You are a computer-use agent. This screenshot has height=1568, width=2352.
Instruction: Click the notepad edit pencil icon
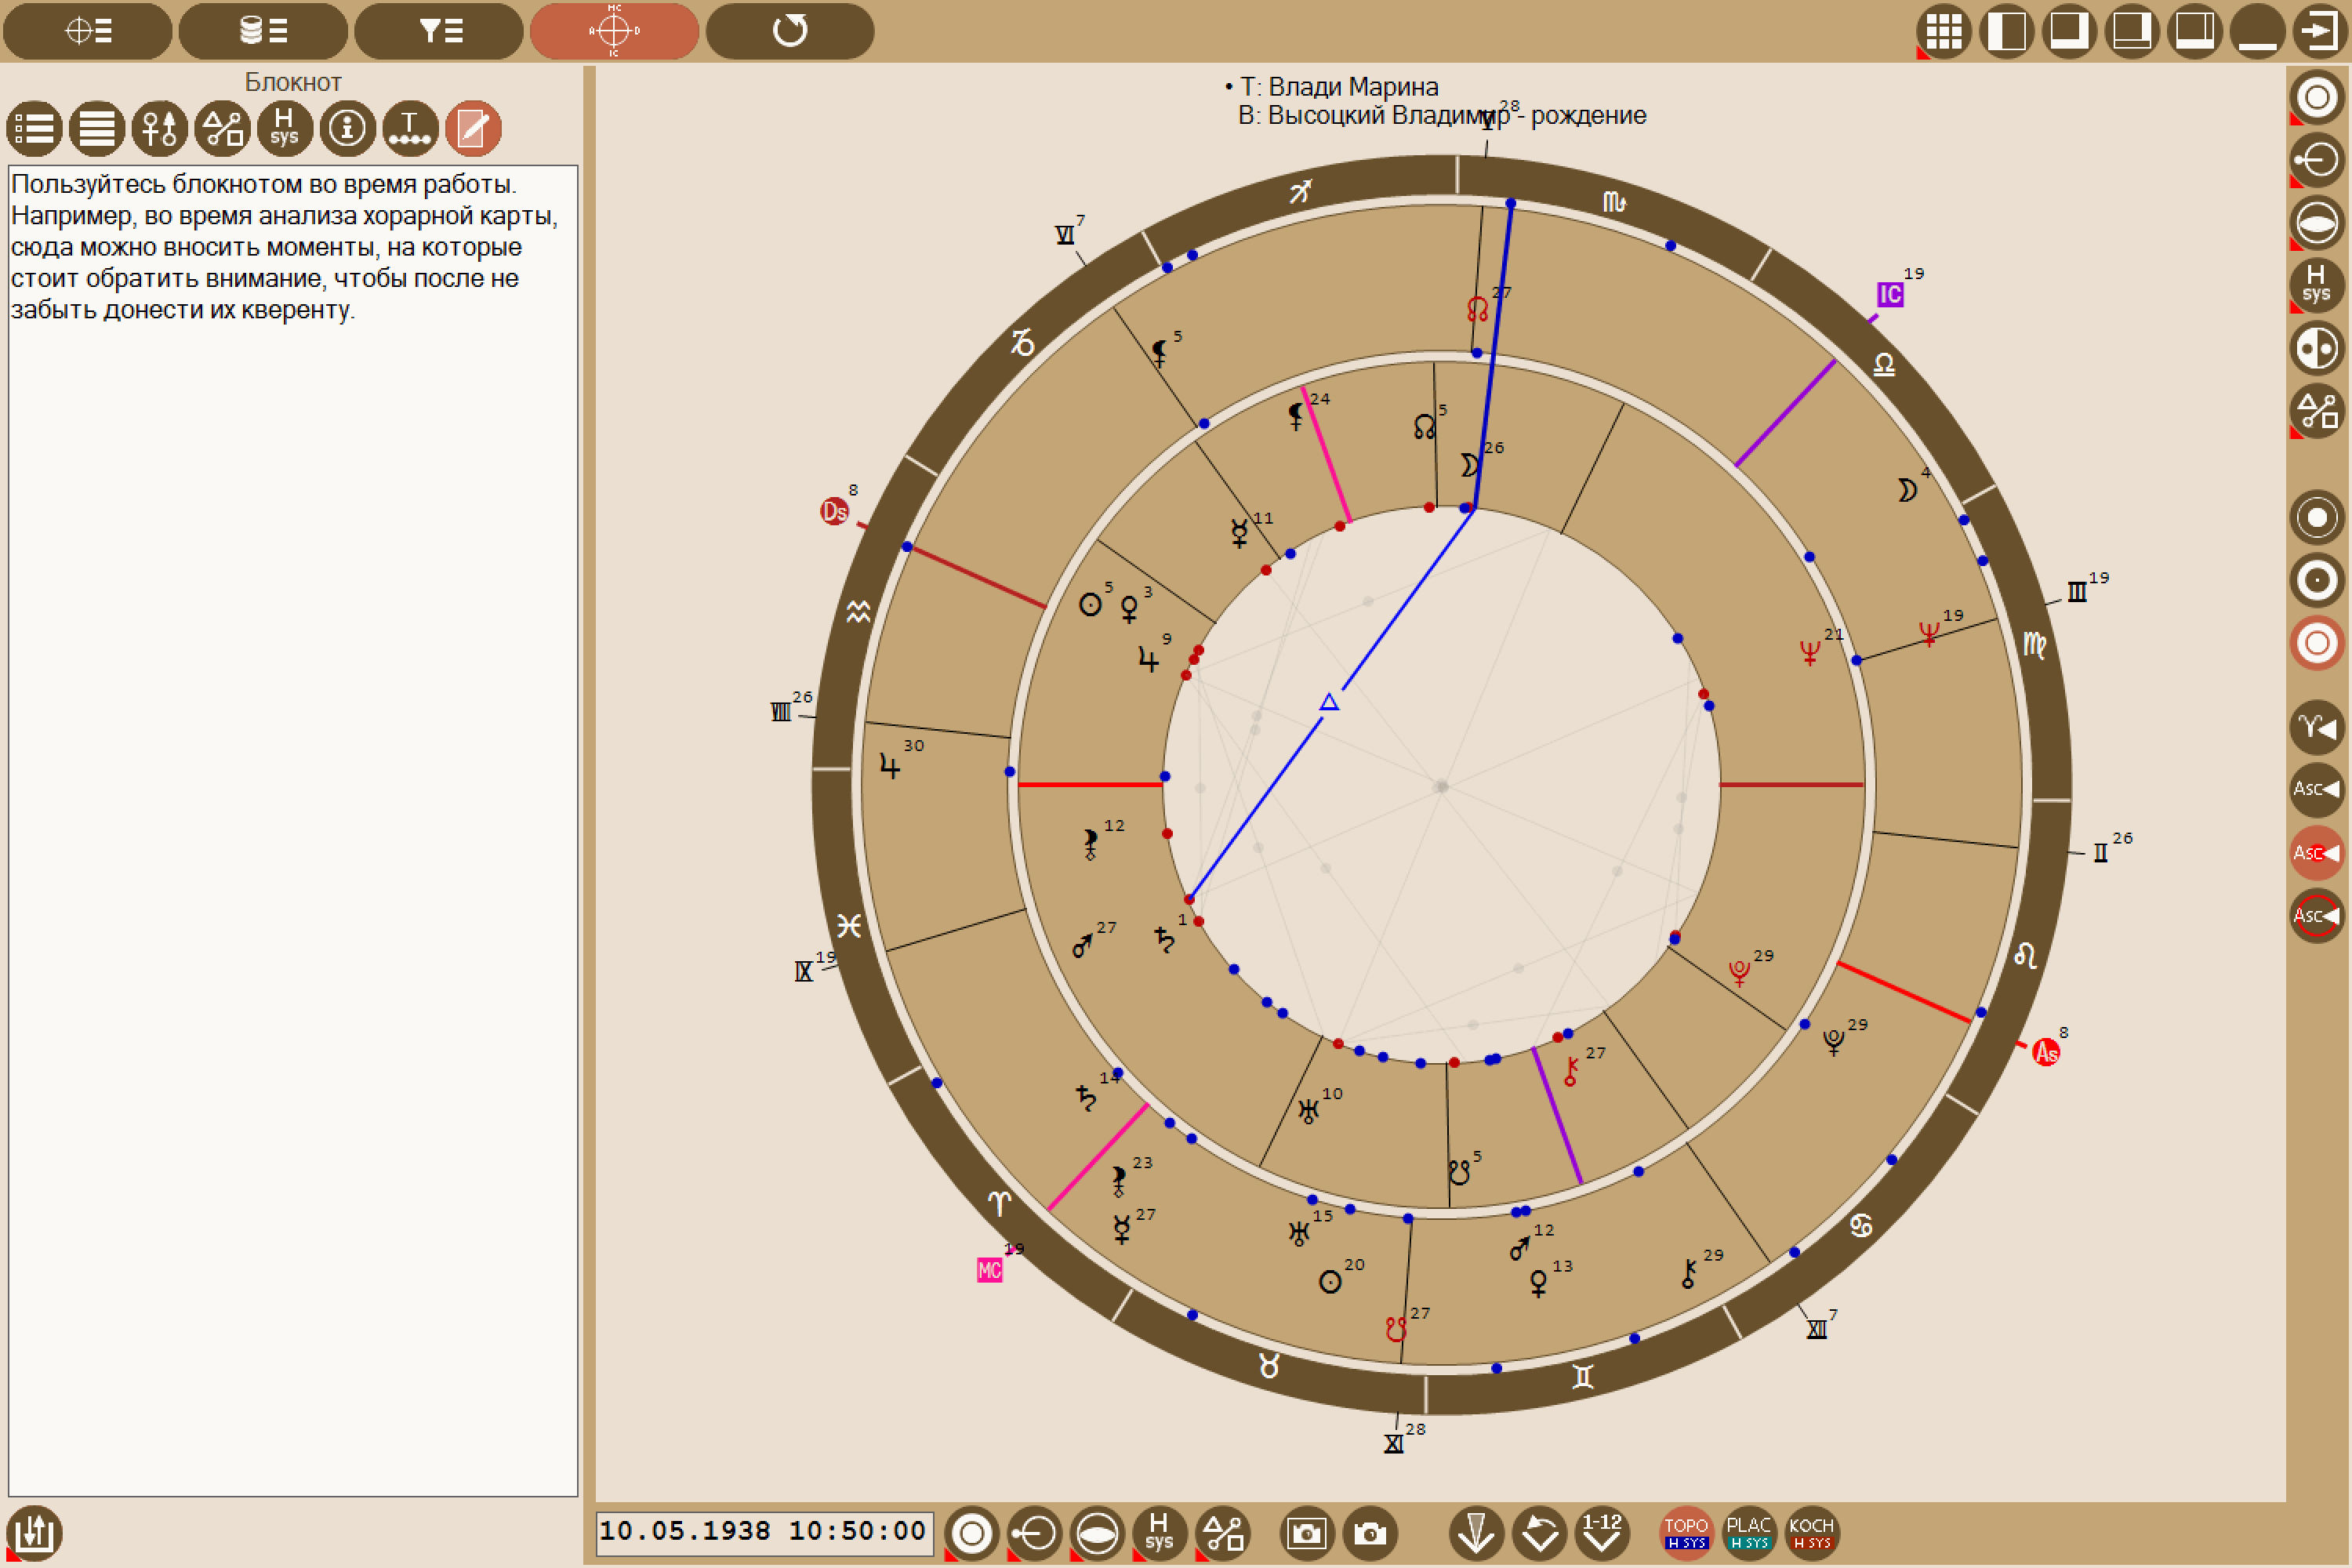coord(473,129)
